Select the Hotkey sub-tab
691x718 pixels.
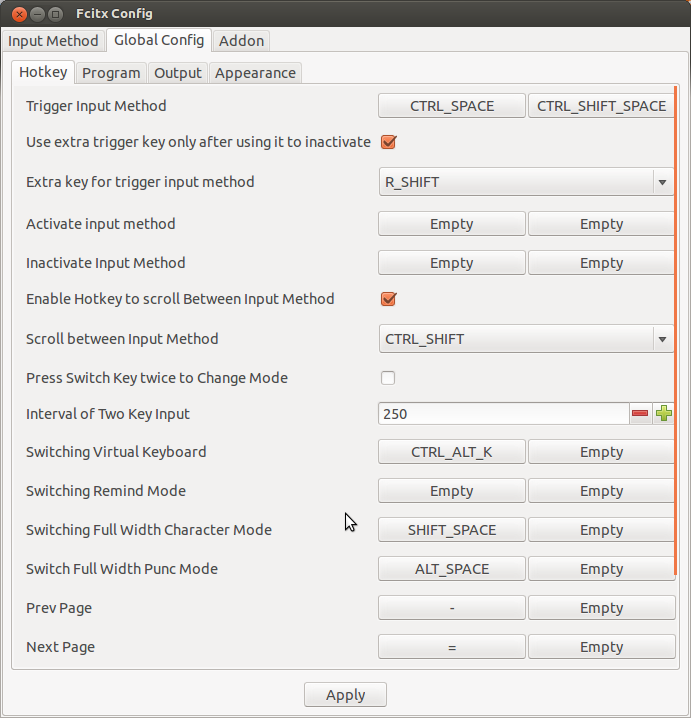(x=43, y=72)
